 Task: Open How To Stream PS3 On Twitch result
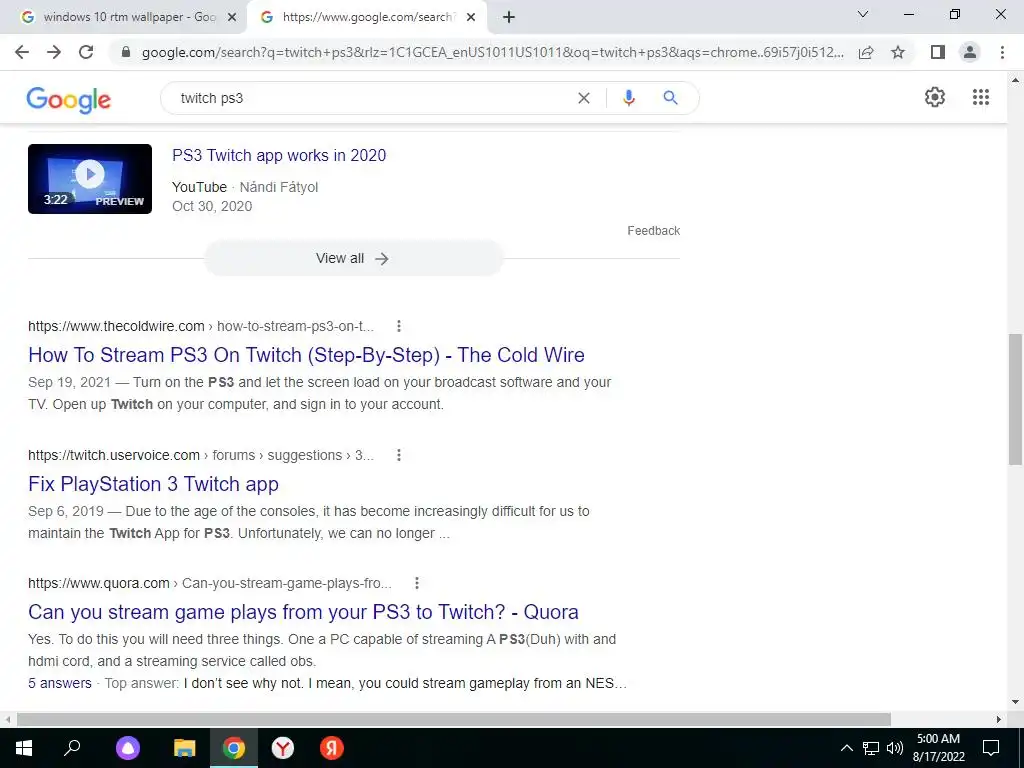point(306,355)
